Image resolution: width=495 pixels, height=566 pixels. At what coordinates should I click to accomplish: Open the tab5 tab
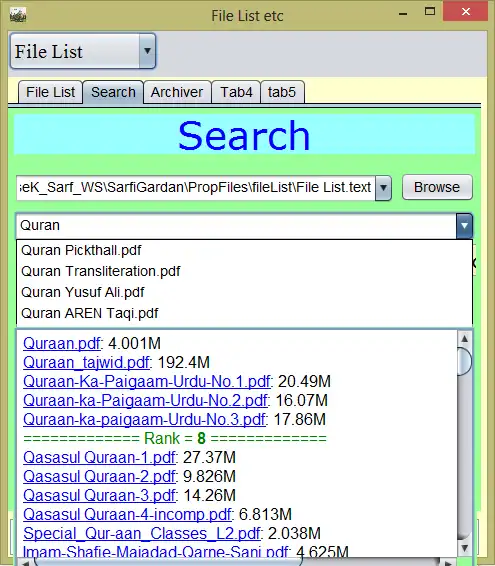282,92
